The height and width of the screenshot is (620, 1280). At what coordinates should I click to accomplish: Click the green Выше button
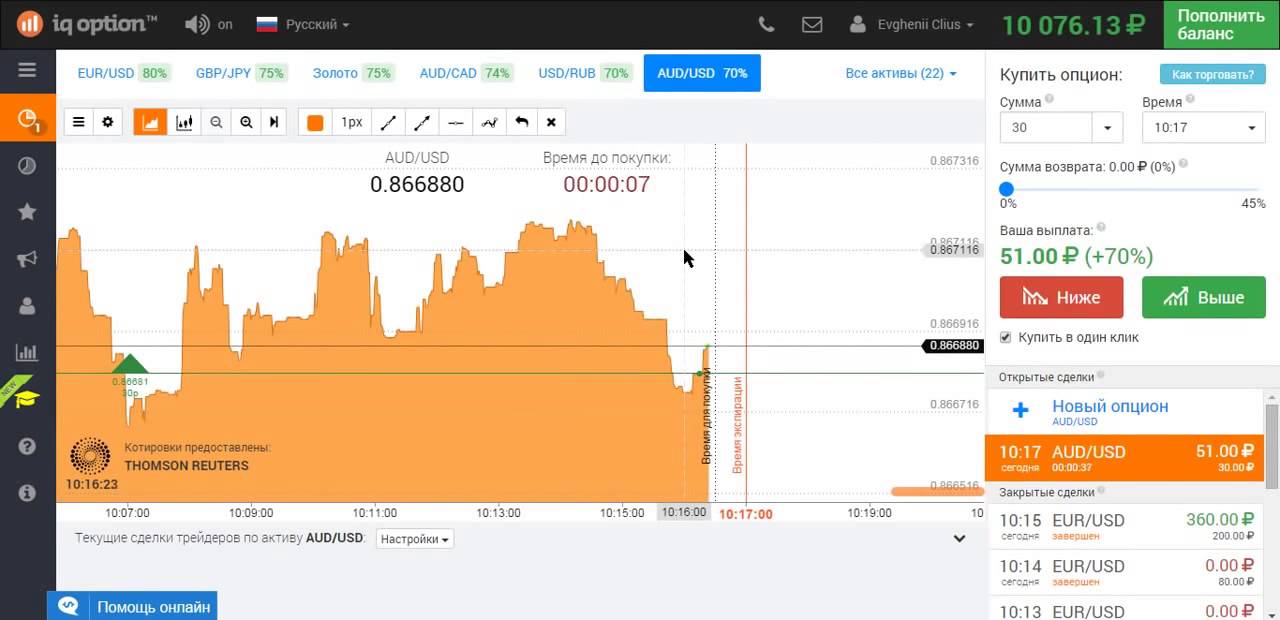click(x=1203, y=297)
